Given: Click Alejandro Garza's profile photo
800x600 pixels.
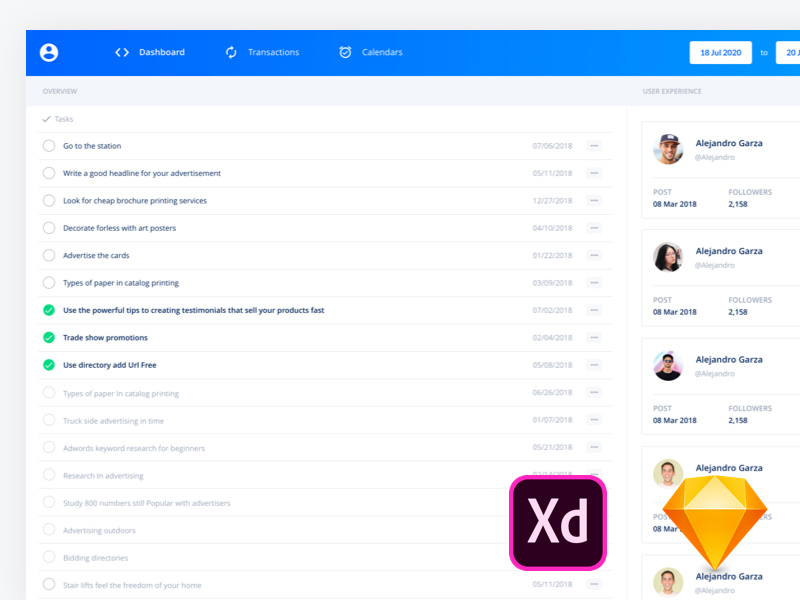Looking at the screenshot, I should pos(668,148).
